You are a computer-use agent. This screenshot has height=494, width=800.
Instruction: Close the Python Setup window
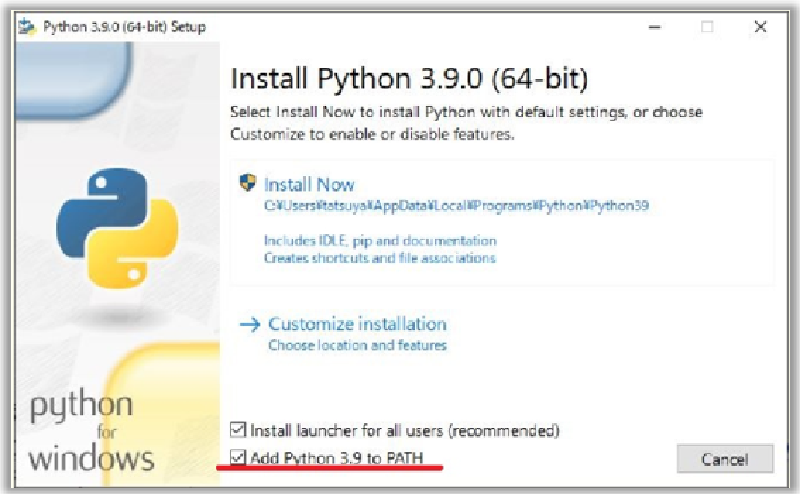(x=760, y=27)
